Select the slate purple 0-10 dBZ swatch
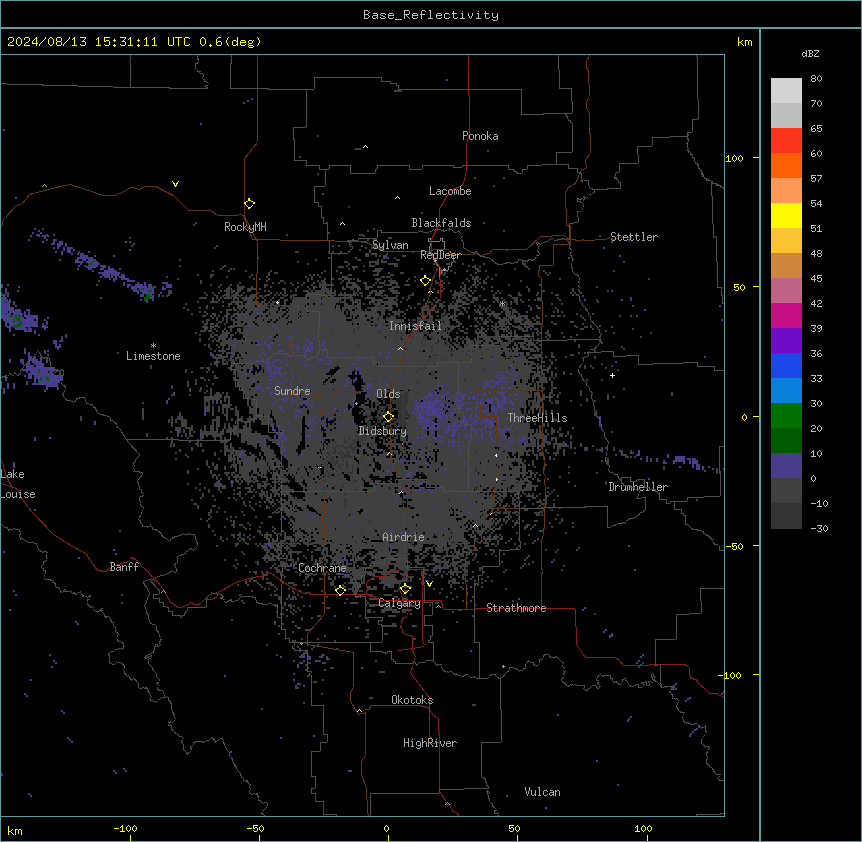Image resolution: width=862 pixels, height=842 pixels. pos(786,466)
